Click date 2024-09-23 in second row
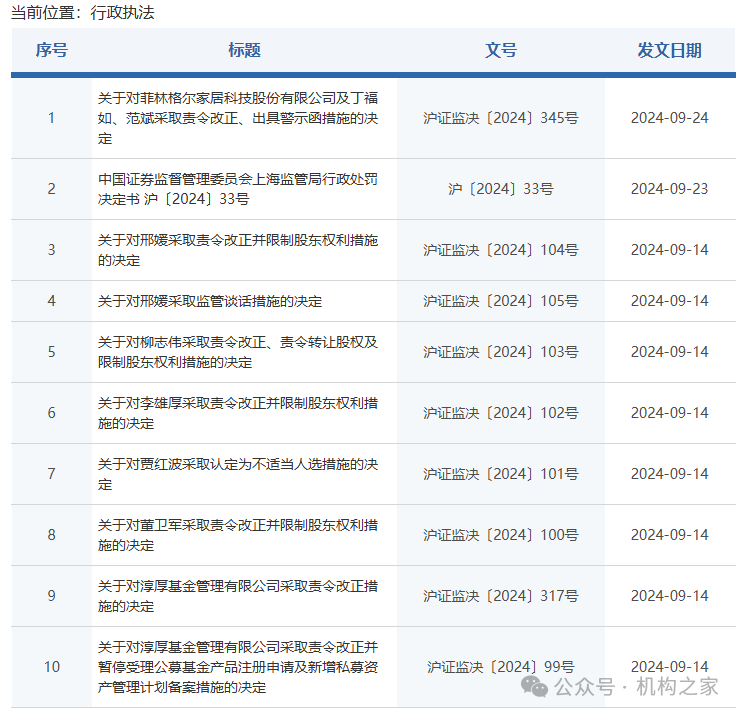The image size is (743, 717). pos(669,189)
